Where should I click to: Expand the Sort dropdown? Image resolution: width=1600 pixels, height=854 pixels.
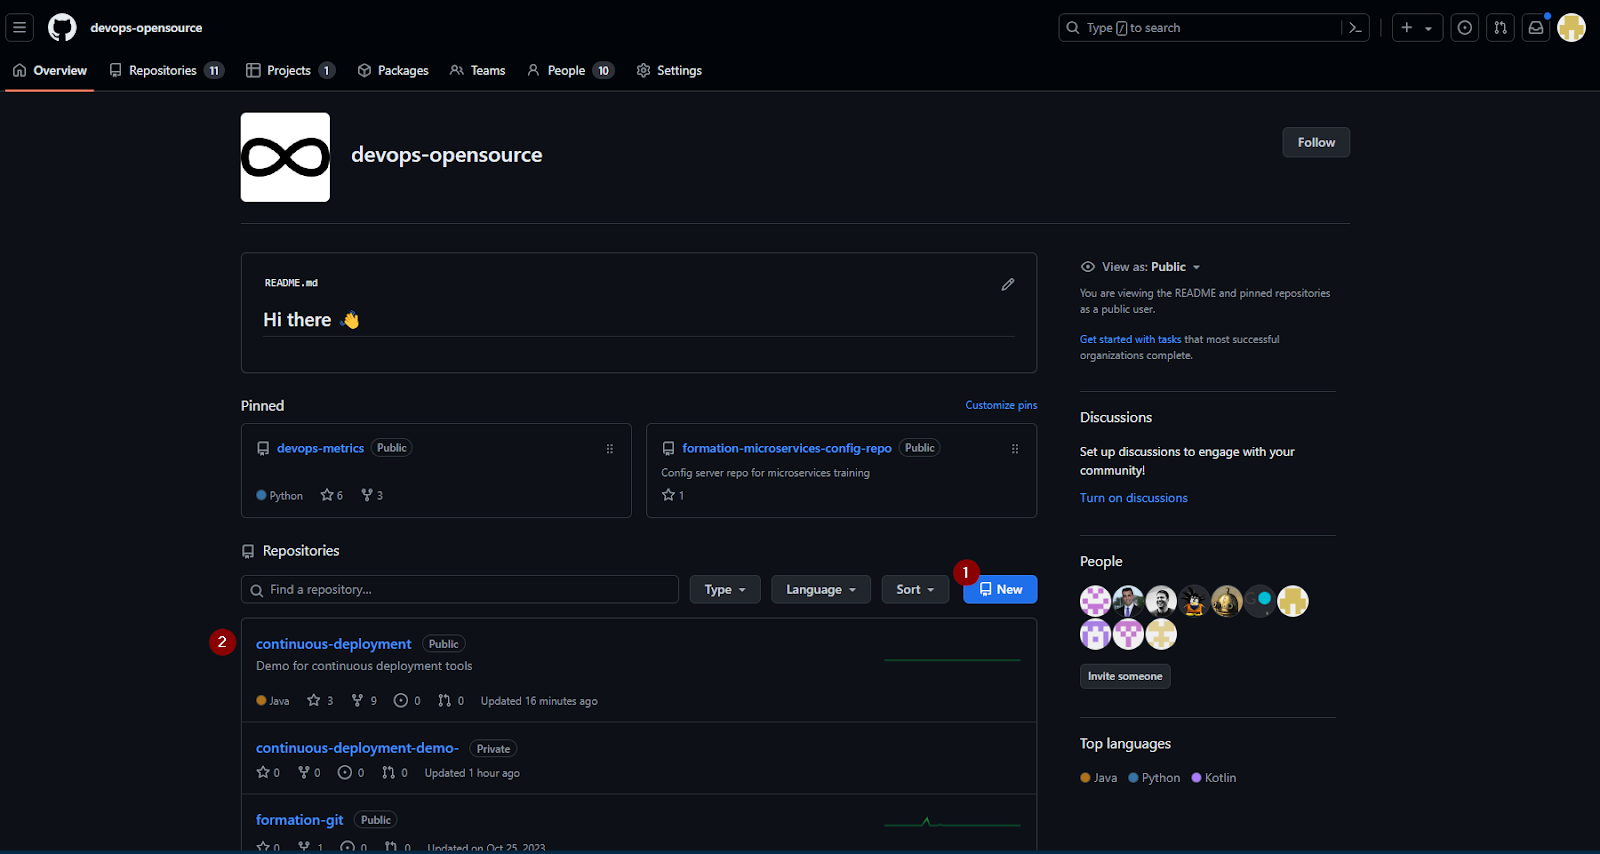pyautogui.click(x=915, y=589)
